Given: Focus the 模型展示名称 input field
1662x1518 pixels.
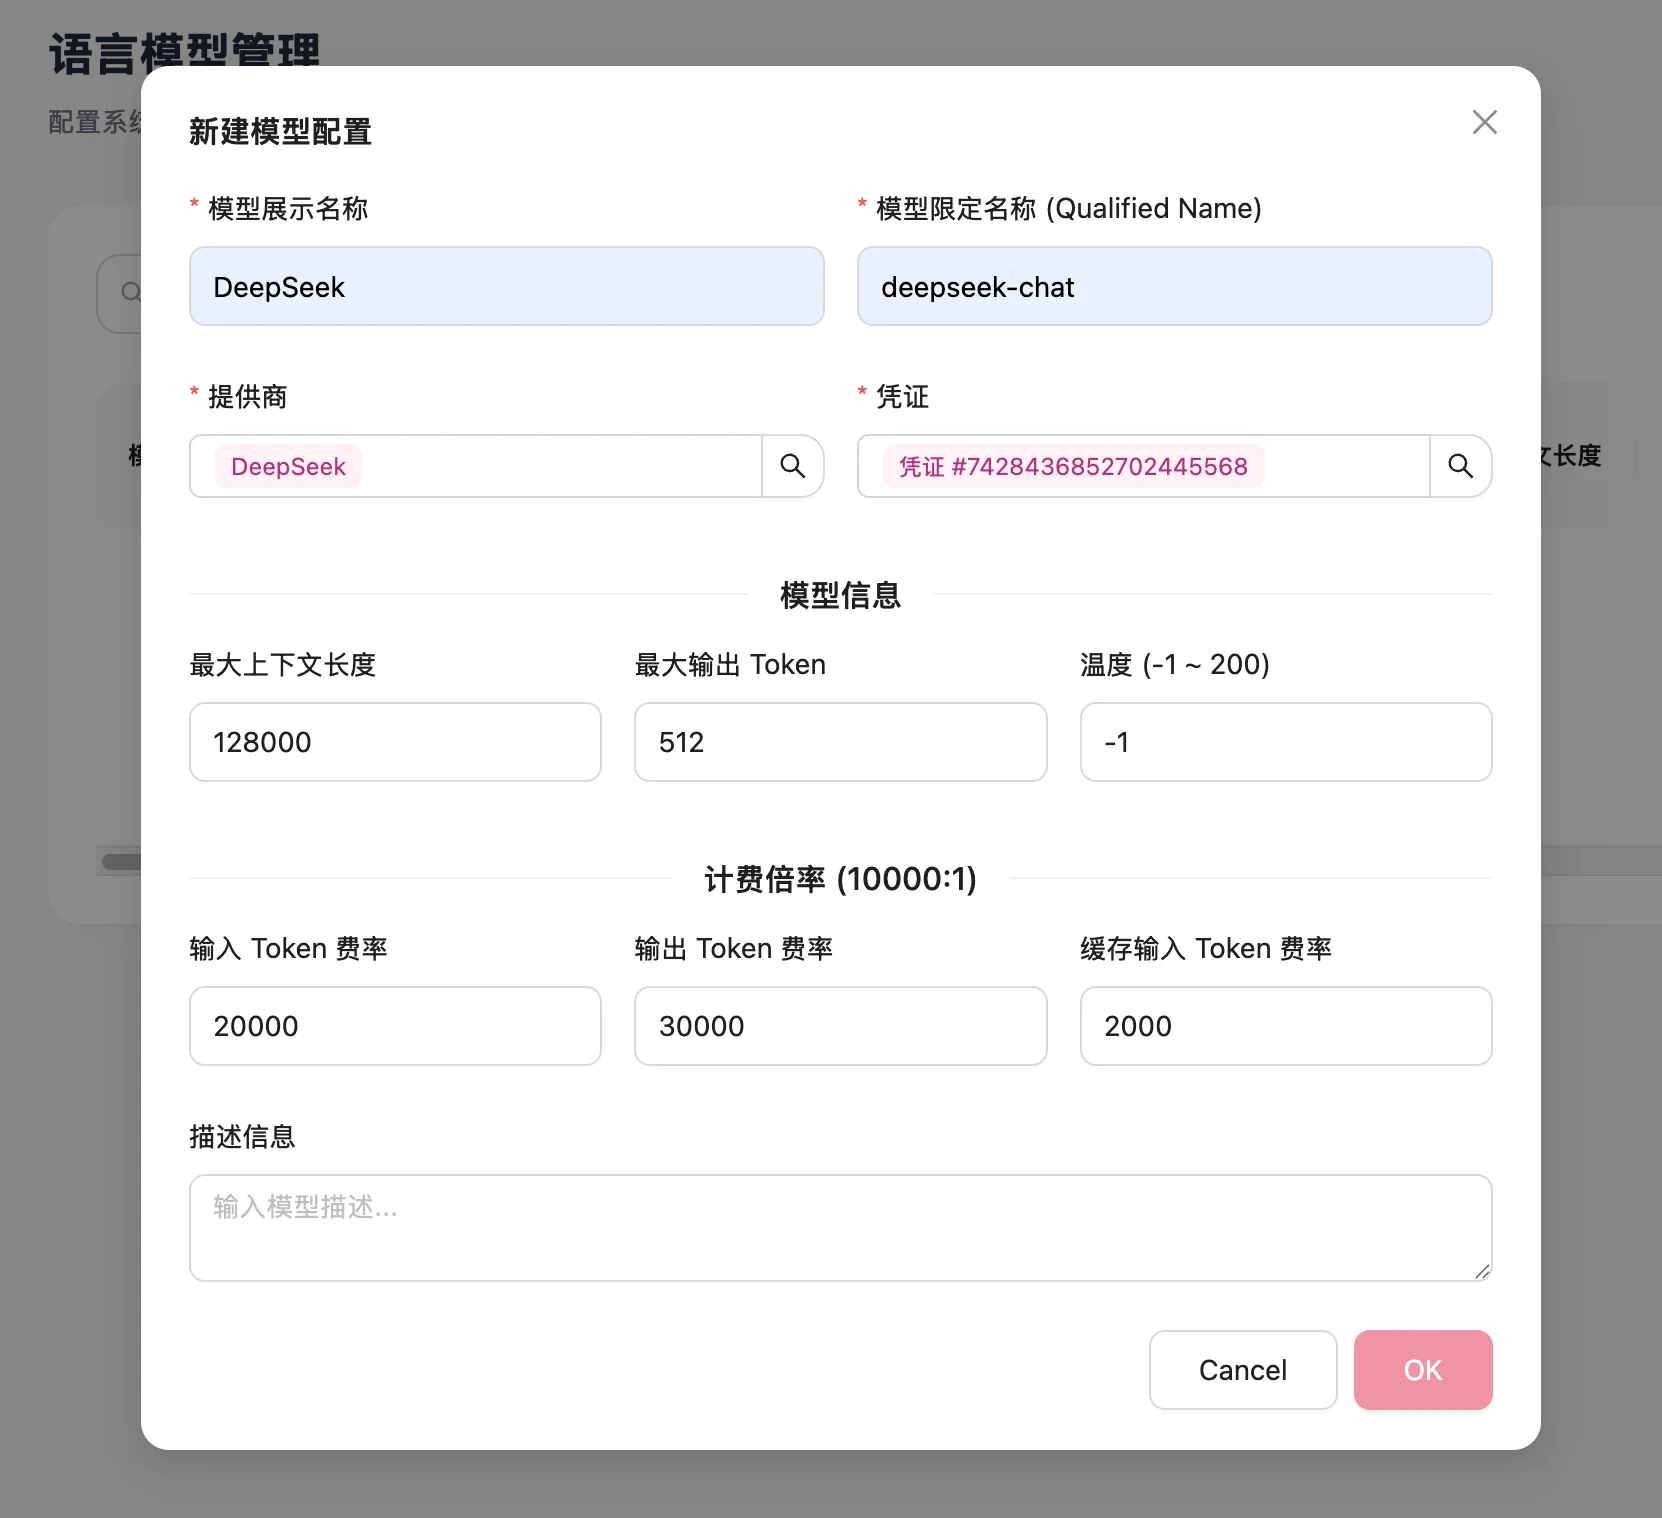Looking at the screenshot, I should tap(506, 287).
